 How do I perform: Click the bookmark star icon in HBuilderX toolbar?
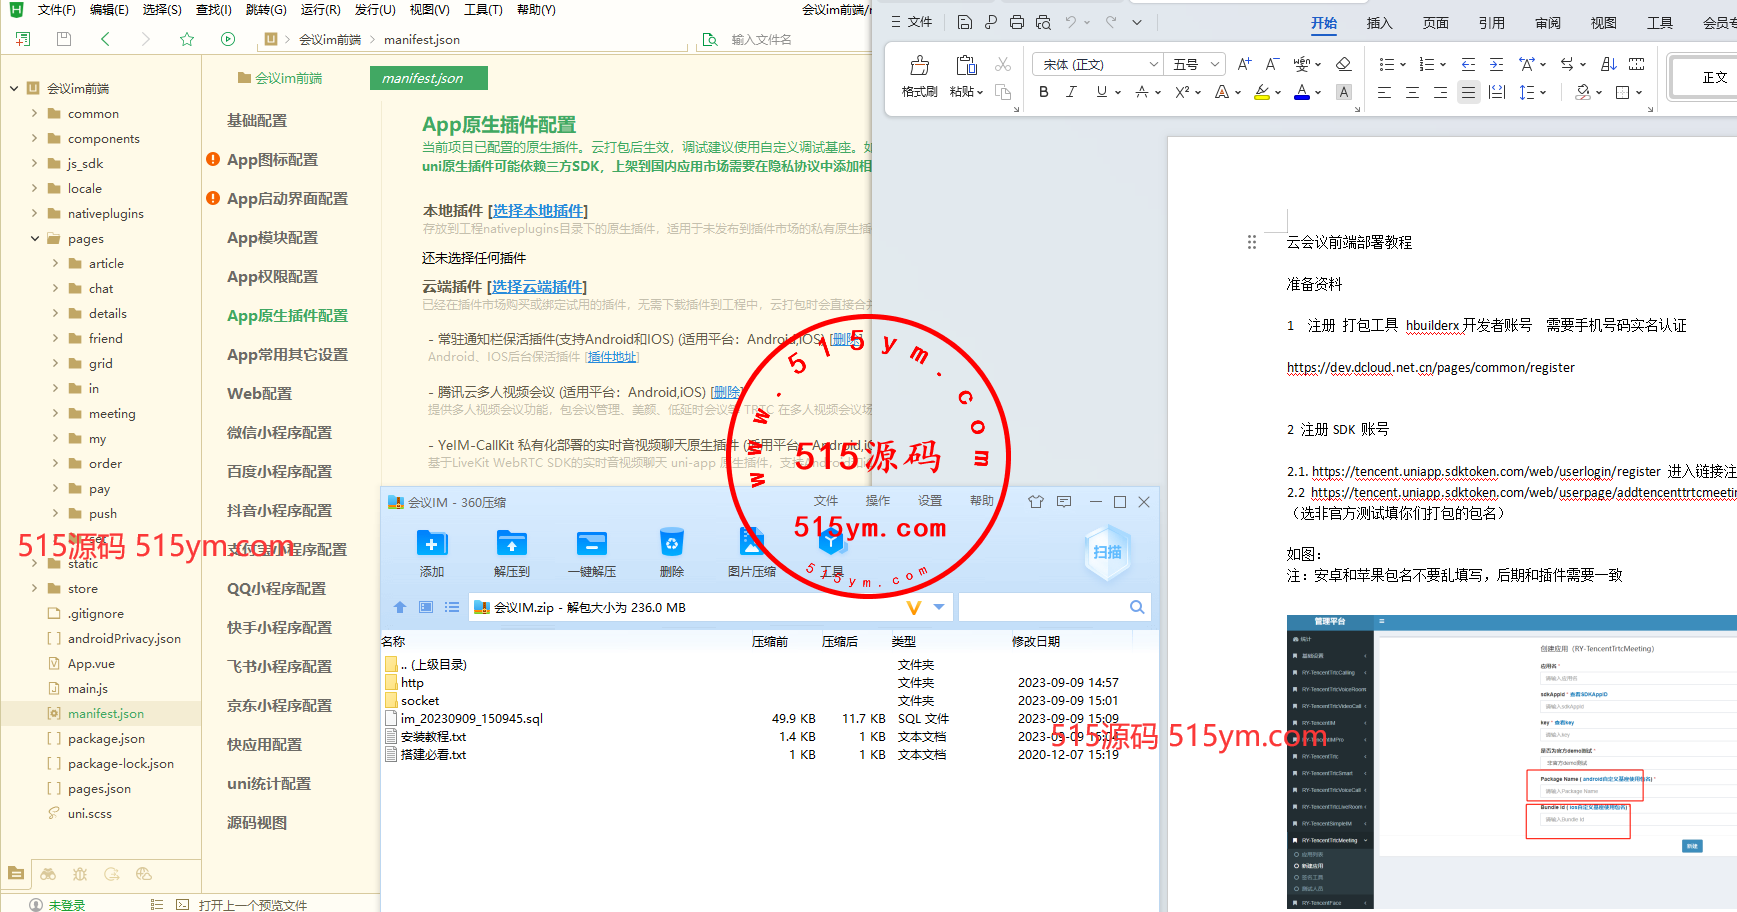[x=187, y=39]
